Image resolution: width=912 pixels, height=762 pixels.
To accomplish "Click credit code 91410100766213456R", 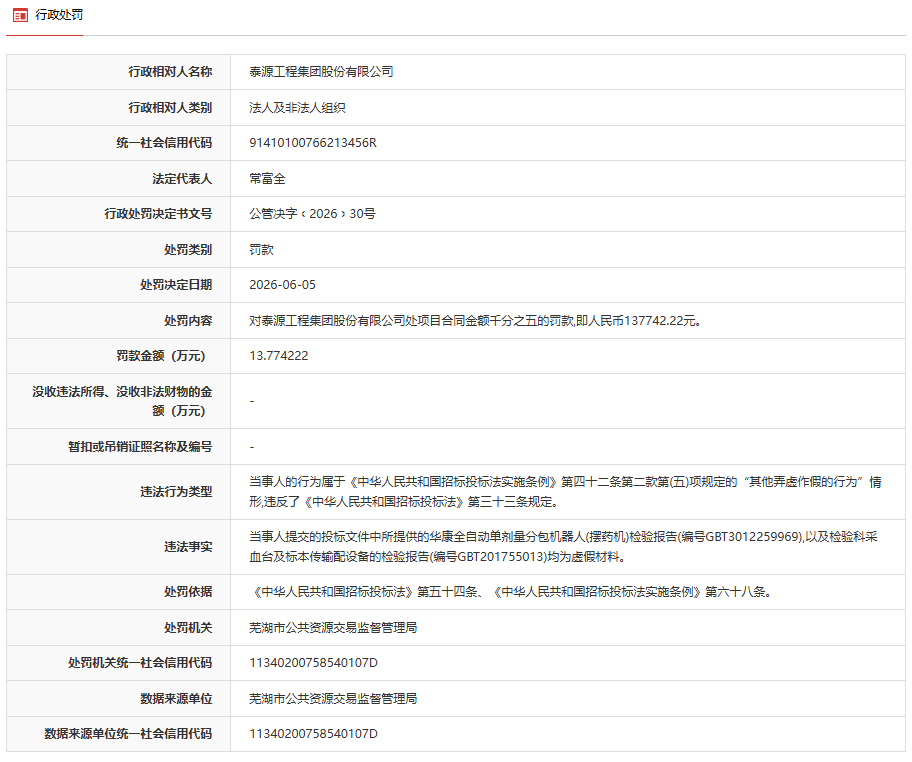I will pos(313,143).
